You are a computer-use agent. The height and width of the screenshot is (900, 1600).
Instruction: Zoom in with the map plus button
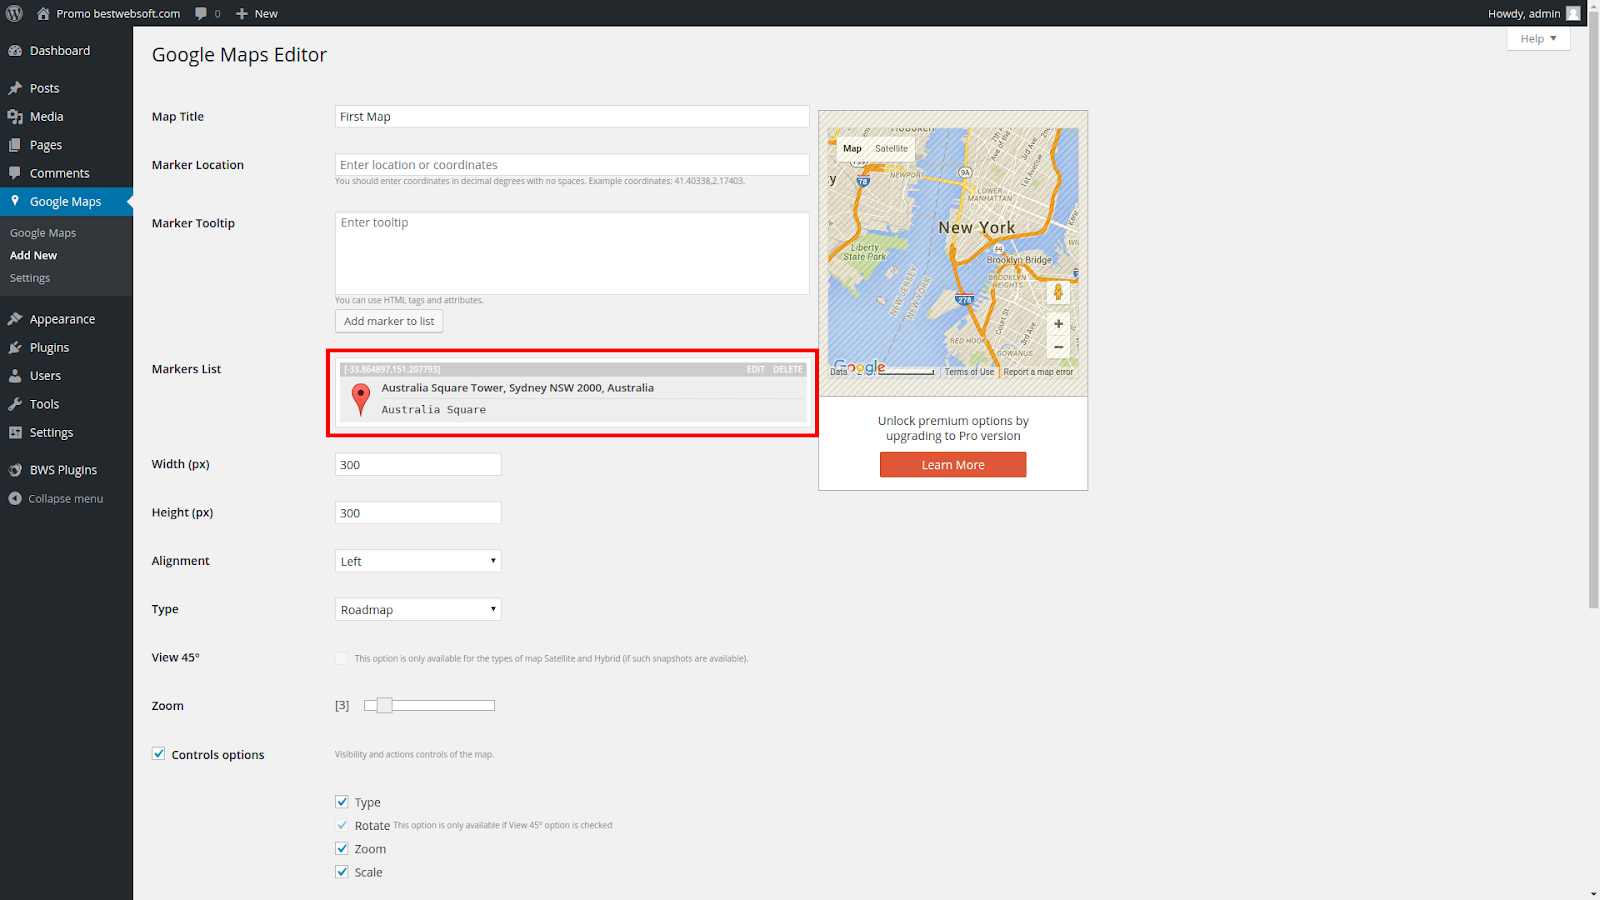tap(1058, 324)
